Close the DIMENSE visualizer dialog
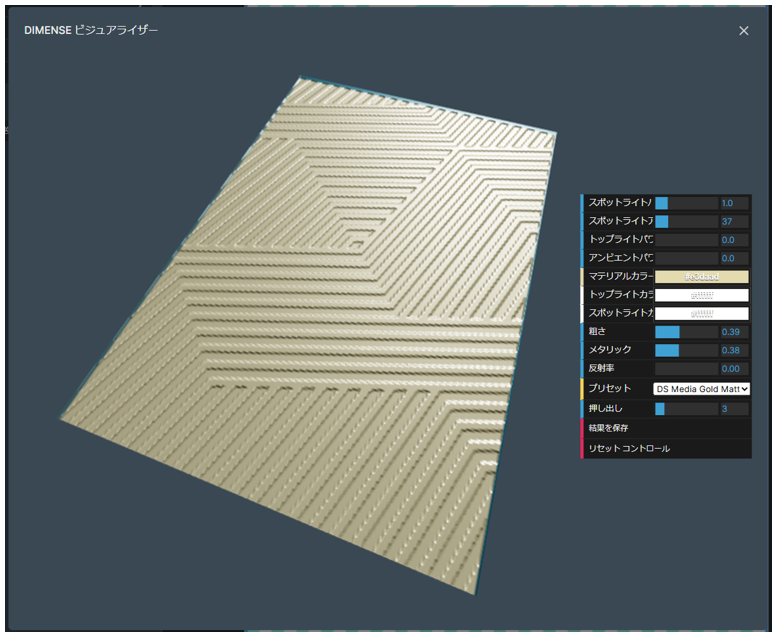Image resolution: width=778 pixels, height=632 pixels. [x=743, y=31]
